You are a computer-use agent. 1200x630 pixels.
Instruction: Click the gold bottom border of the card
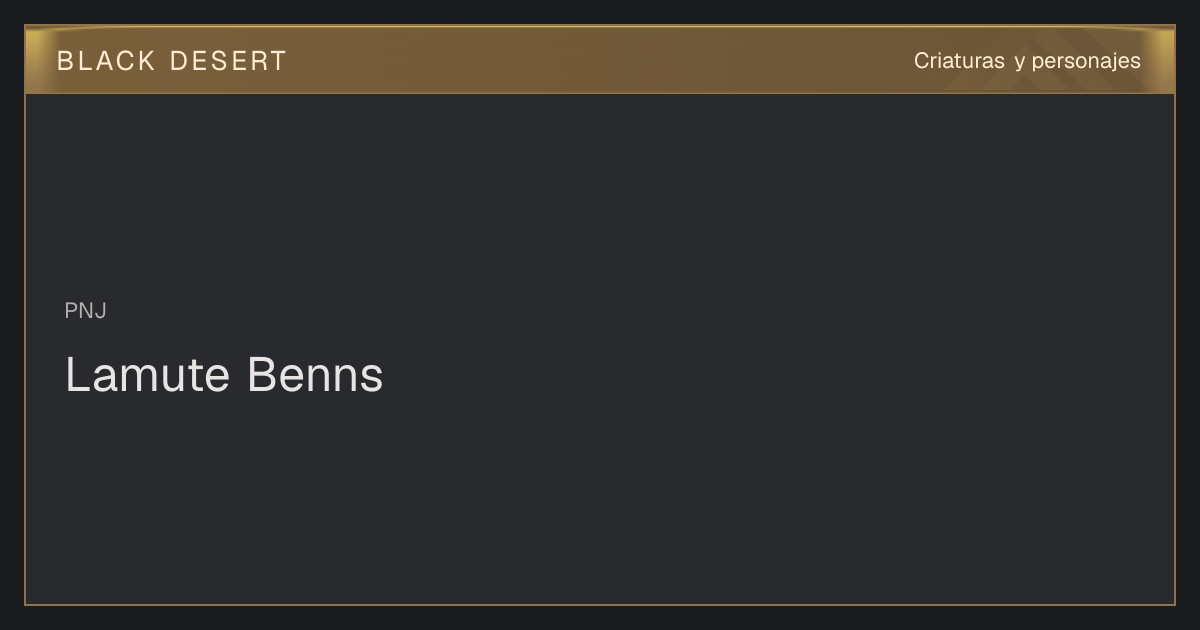point(600,604)
